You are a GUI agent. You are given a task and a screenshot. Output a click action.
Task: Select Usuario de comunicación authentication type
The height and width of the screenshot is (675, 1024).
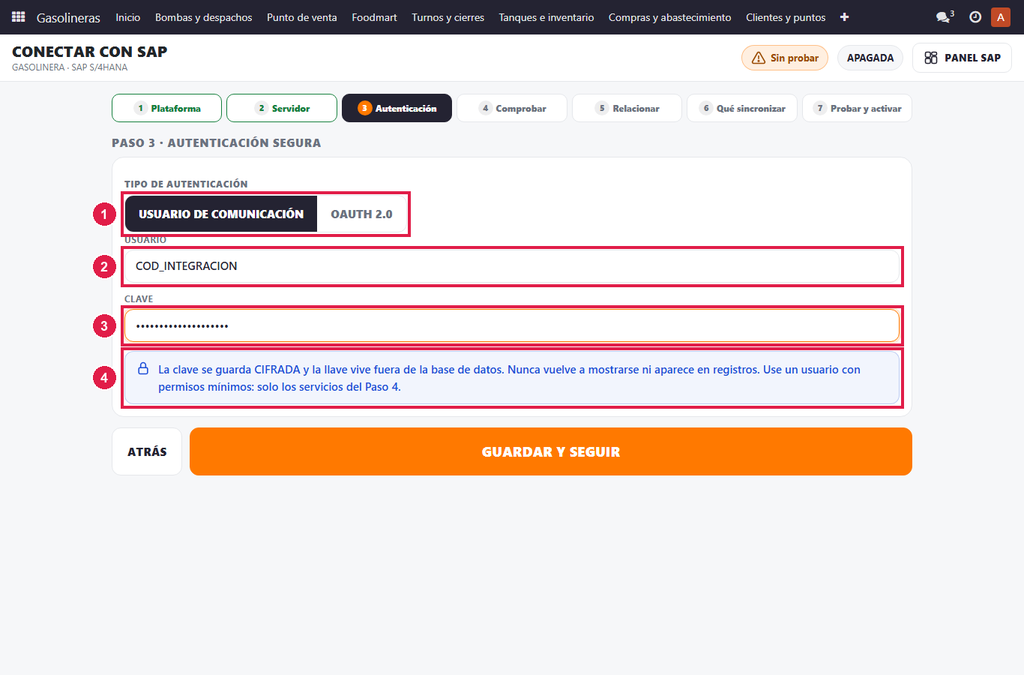click(221, 214)
